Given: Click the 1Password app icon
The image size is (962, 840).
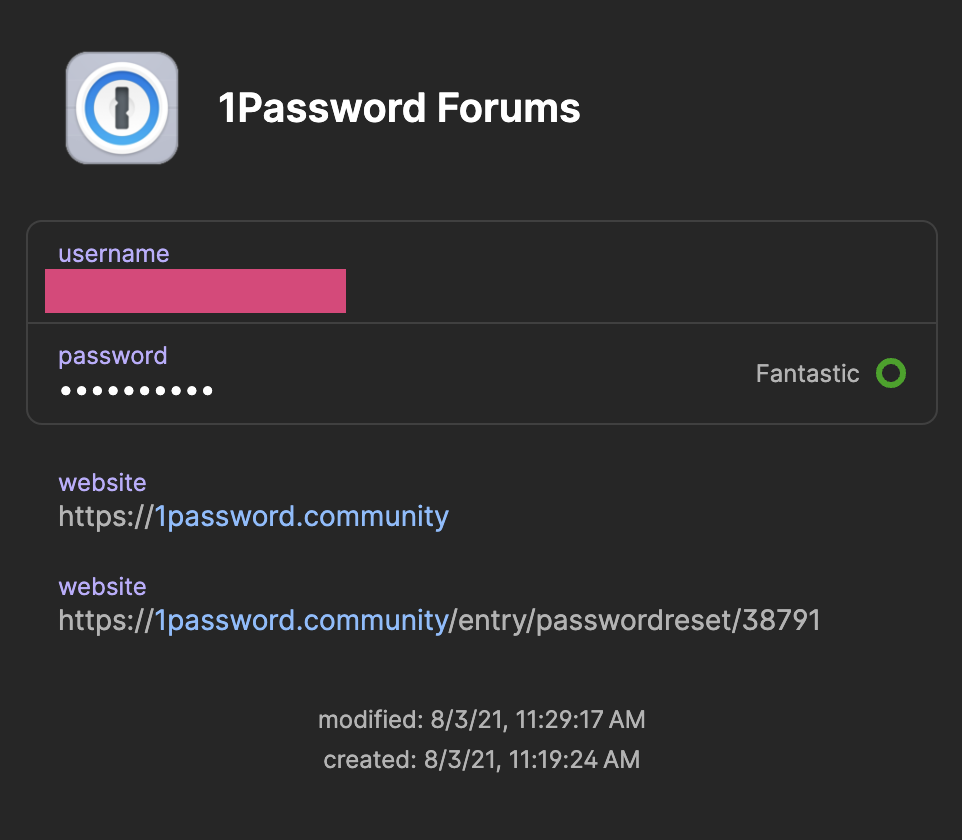Looking at the screenshot, I should point(122,108).
